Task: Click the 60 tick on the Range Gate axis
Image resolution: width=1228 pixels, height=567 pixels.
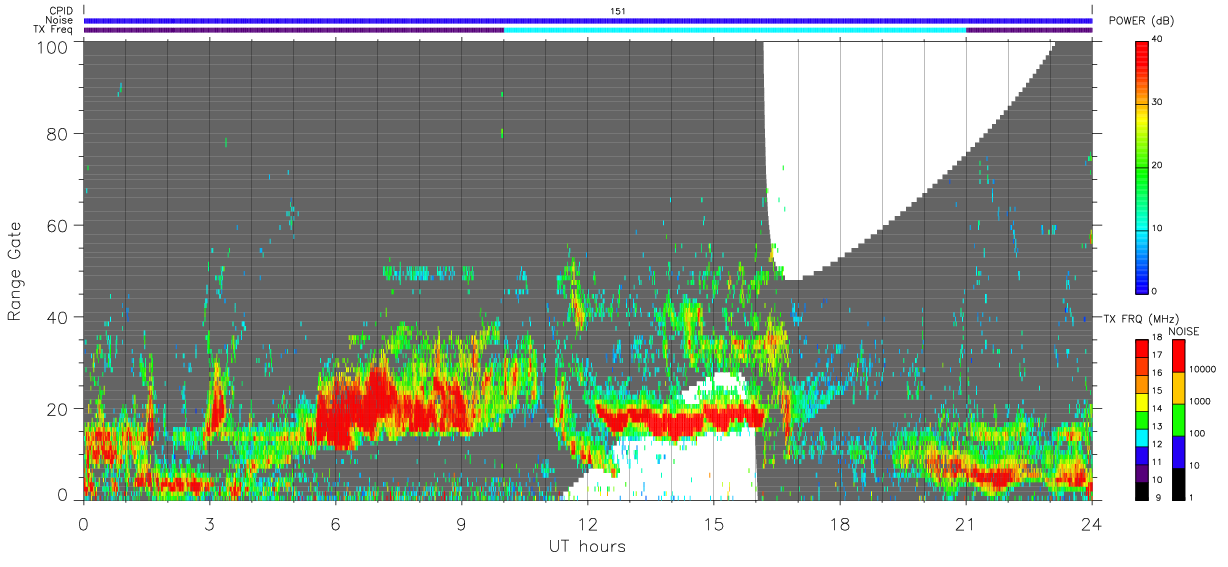Action: pos(59,225)
